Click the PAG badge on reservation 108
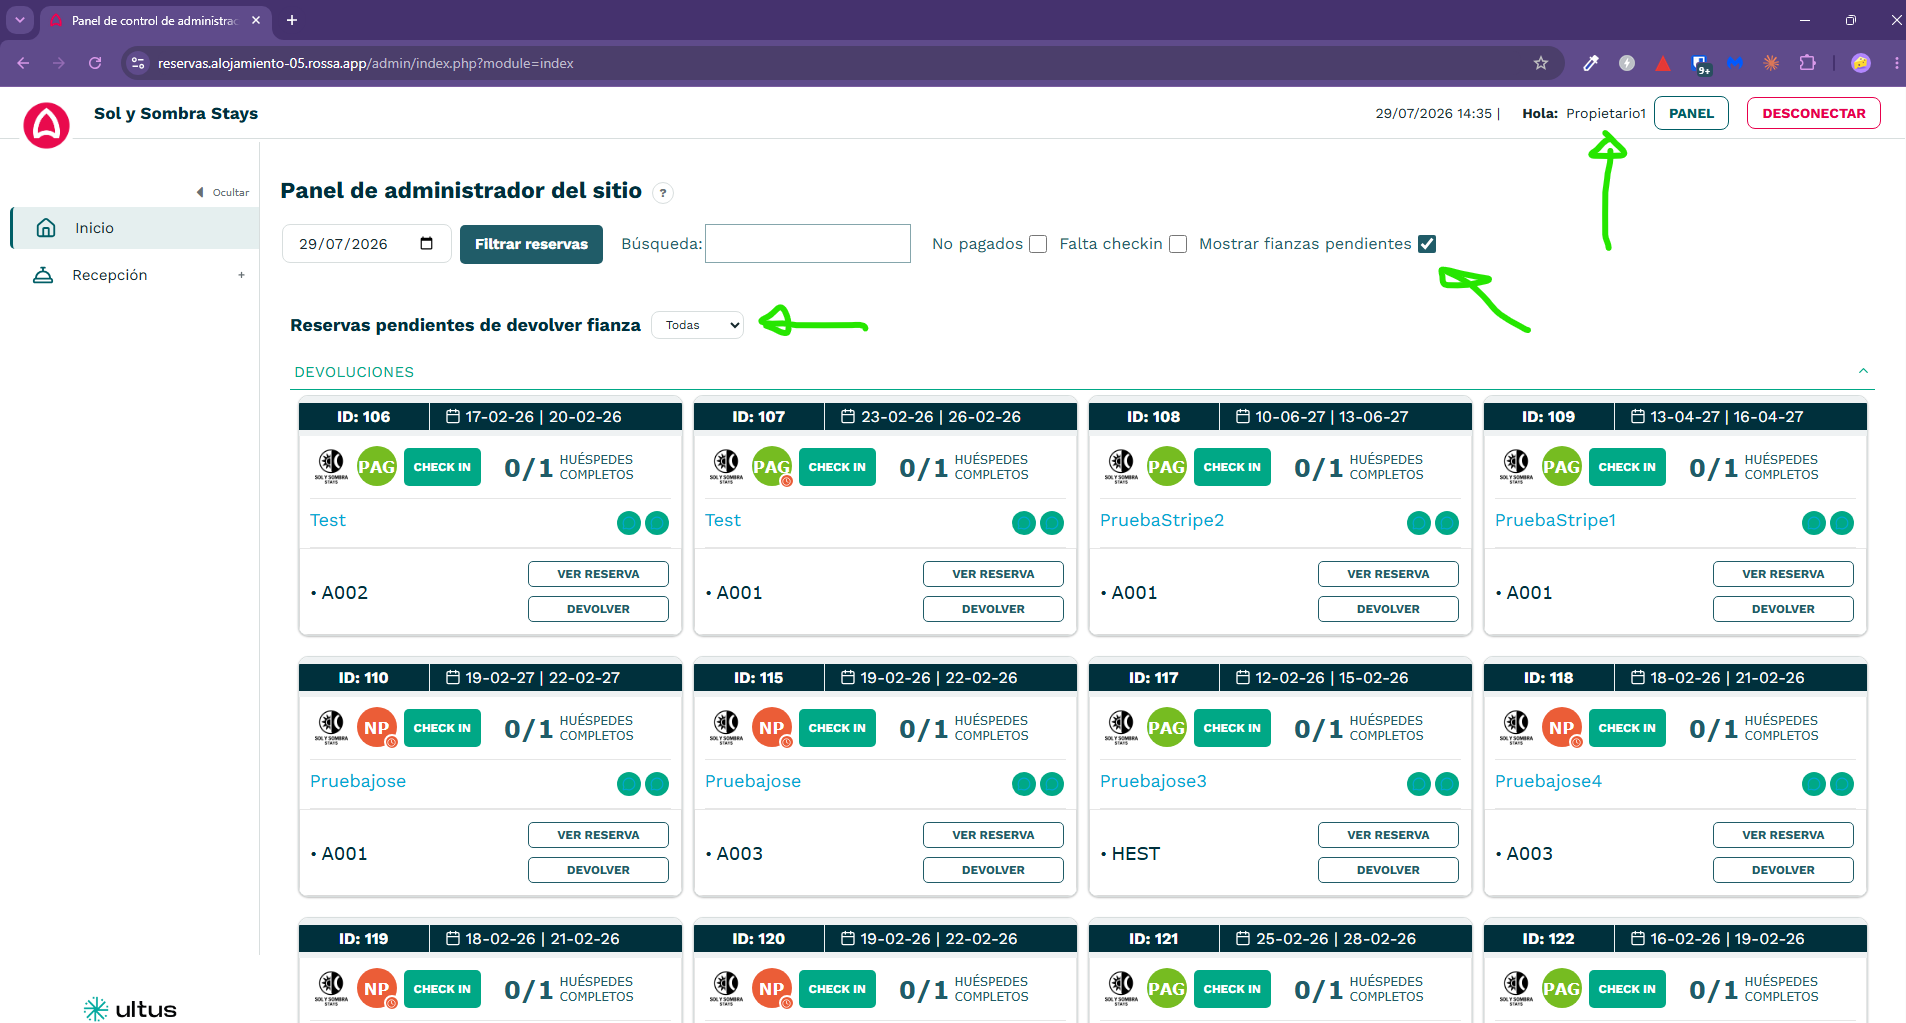 (x=1167, y=467)
